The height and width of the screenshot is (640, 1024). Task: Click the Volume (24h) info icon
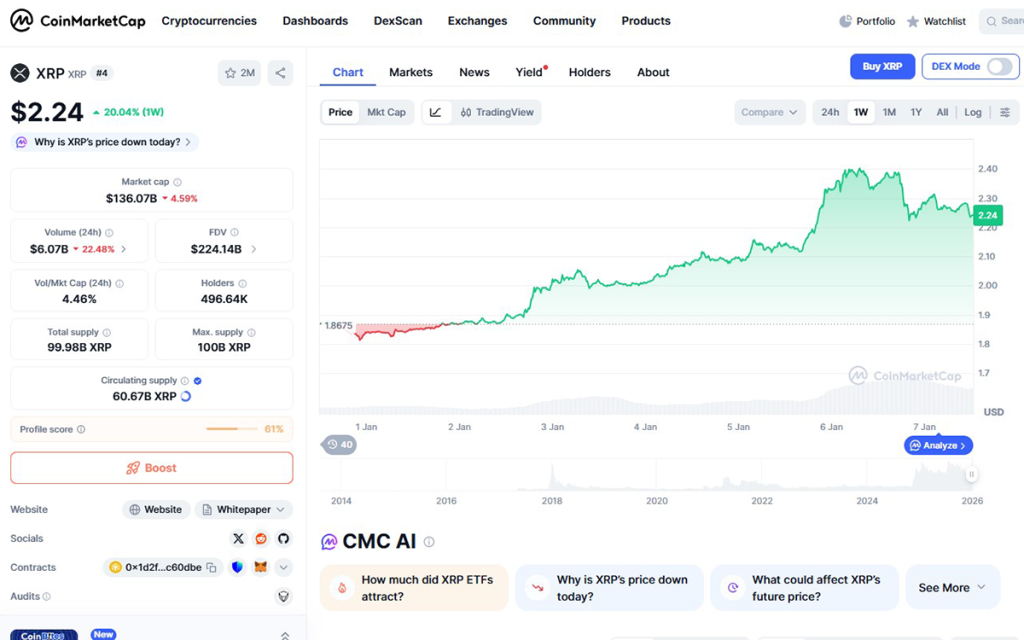coord(109,232)
